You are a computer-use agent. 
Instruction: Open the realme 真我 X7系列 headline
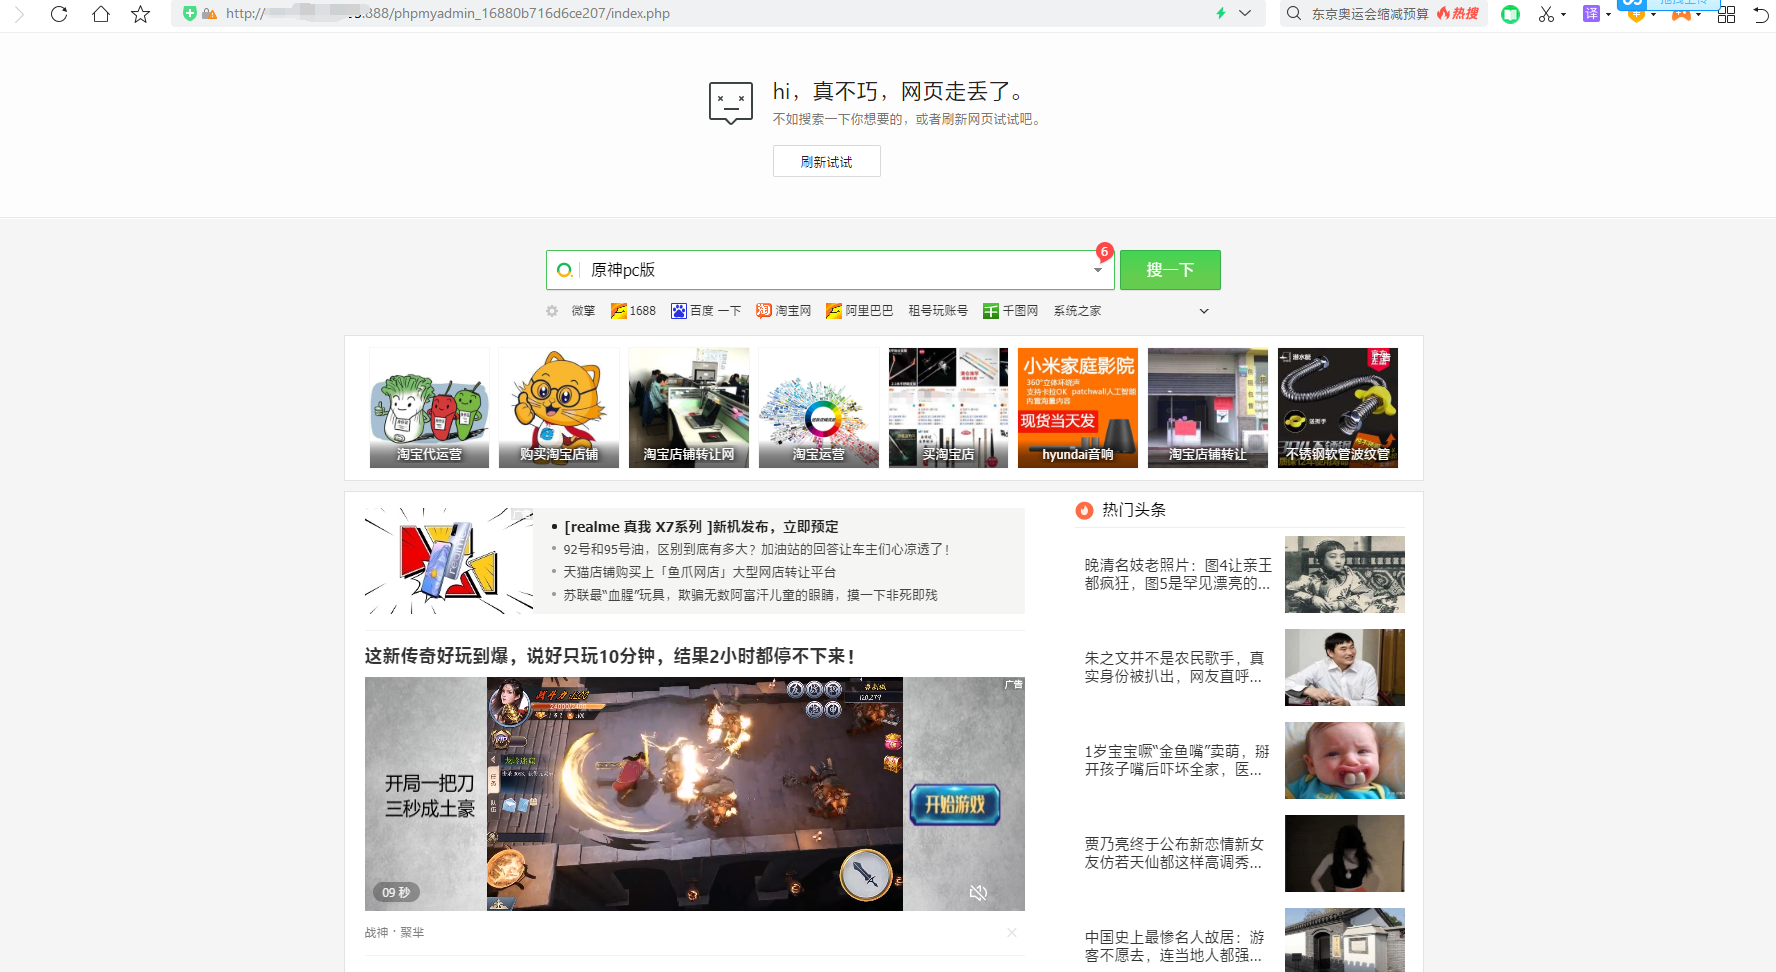point(701,527)
